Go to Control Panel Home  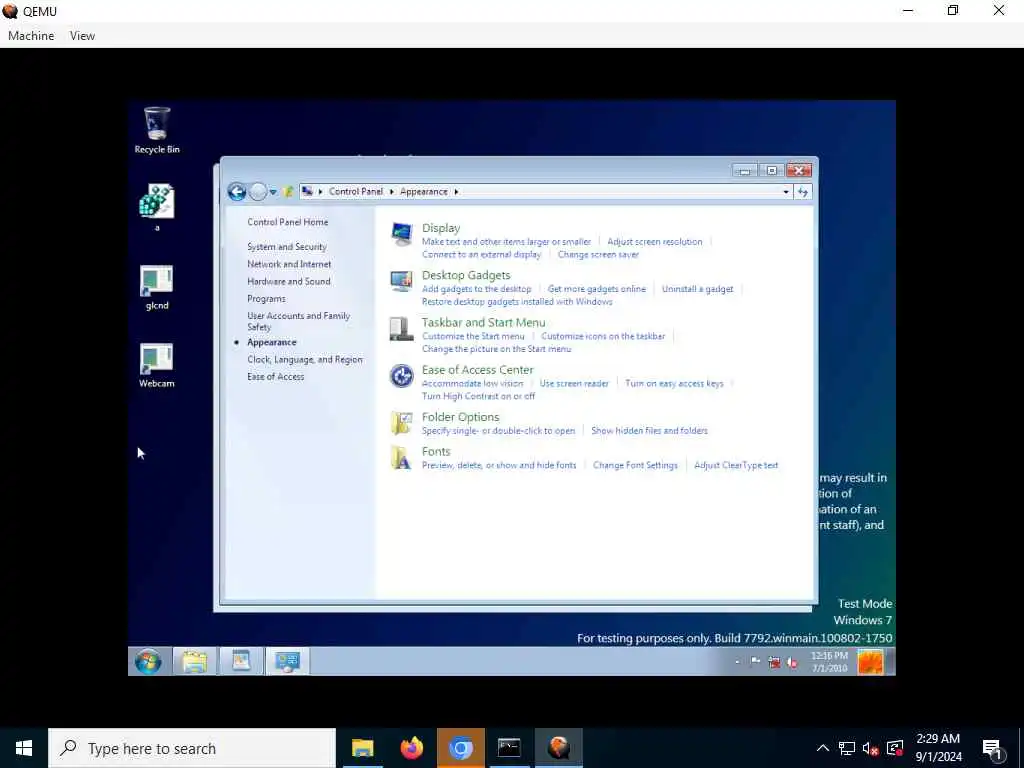287,222
